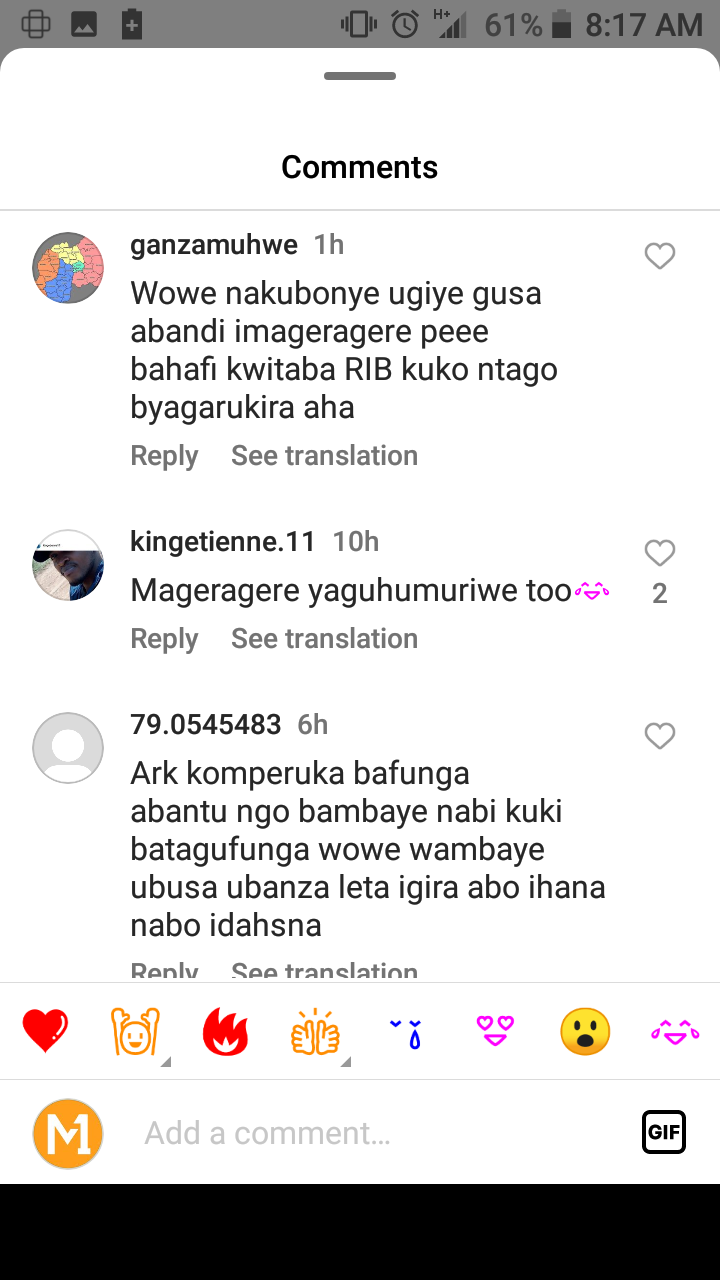The height and width of the screenshot is (1280, 720).
Task: Add the crying face emoji reaction
Action: 406,1032
